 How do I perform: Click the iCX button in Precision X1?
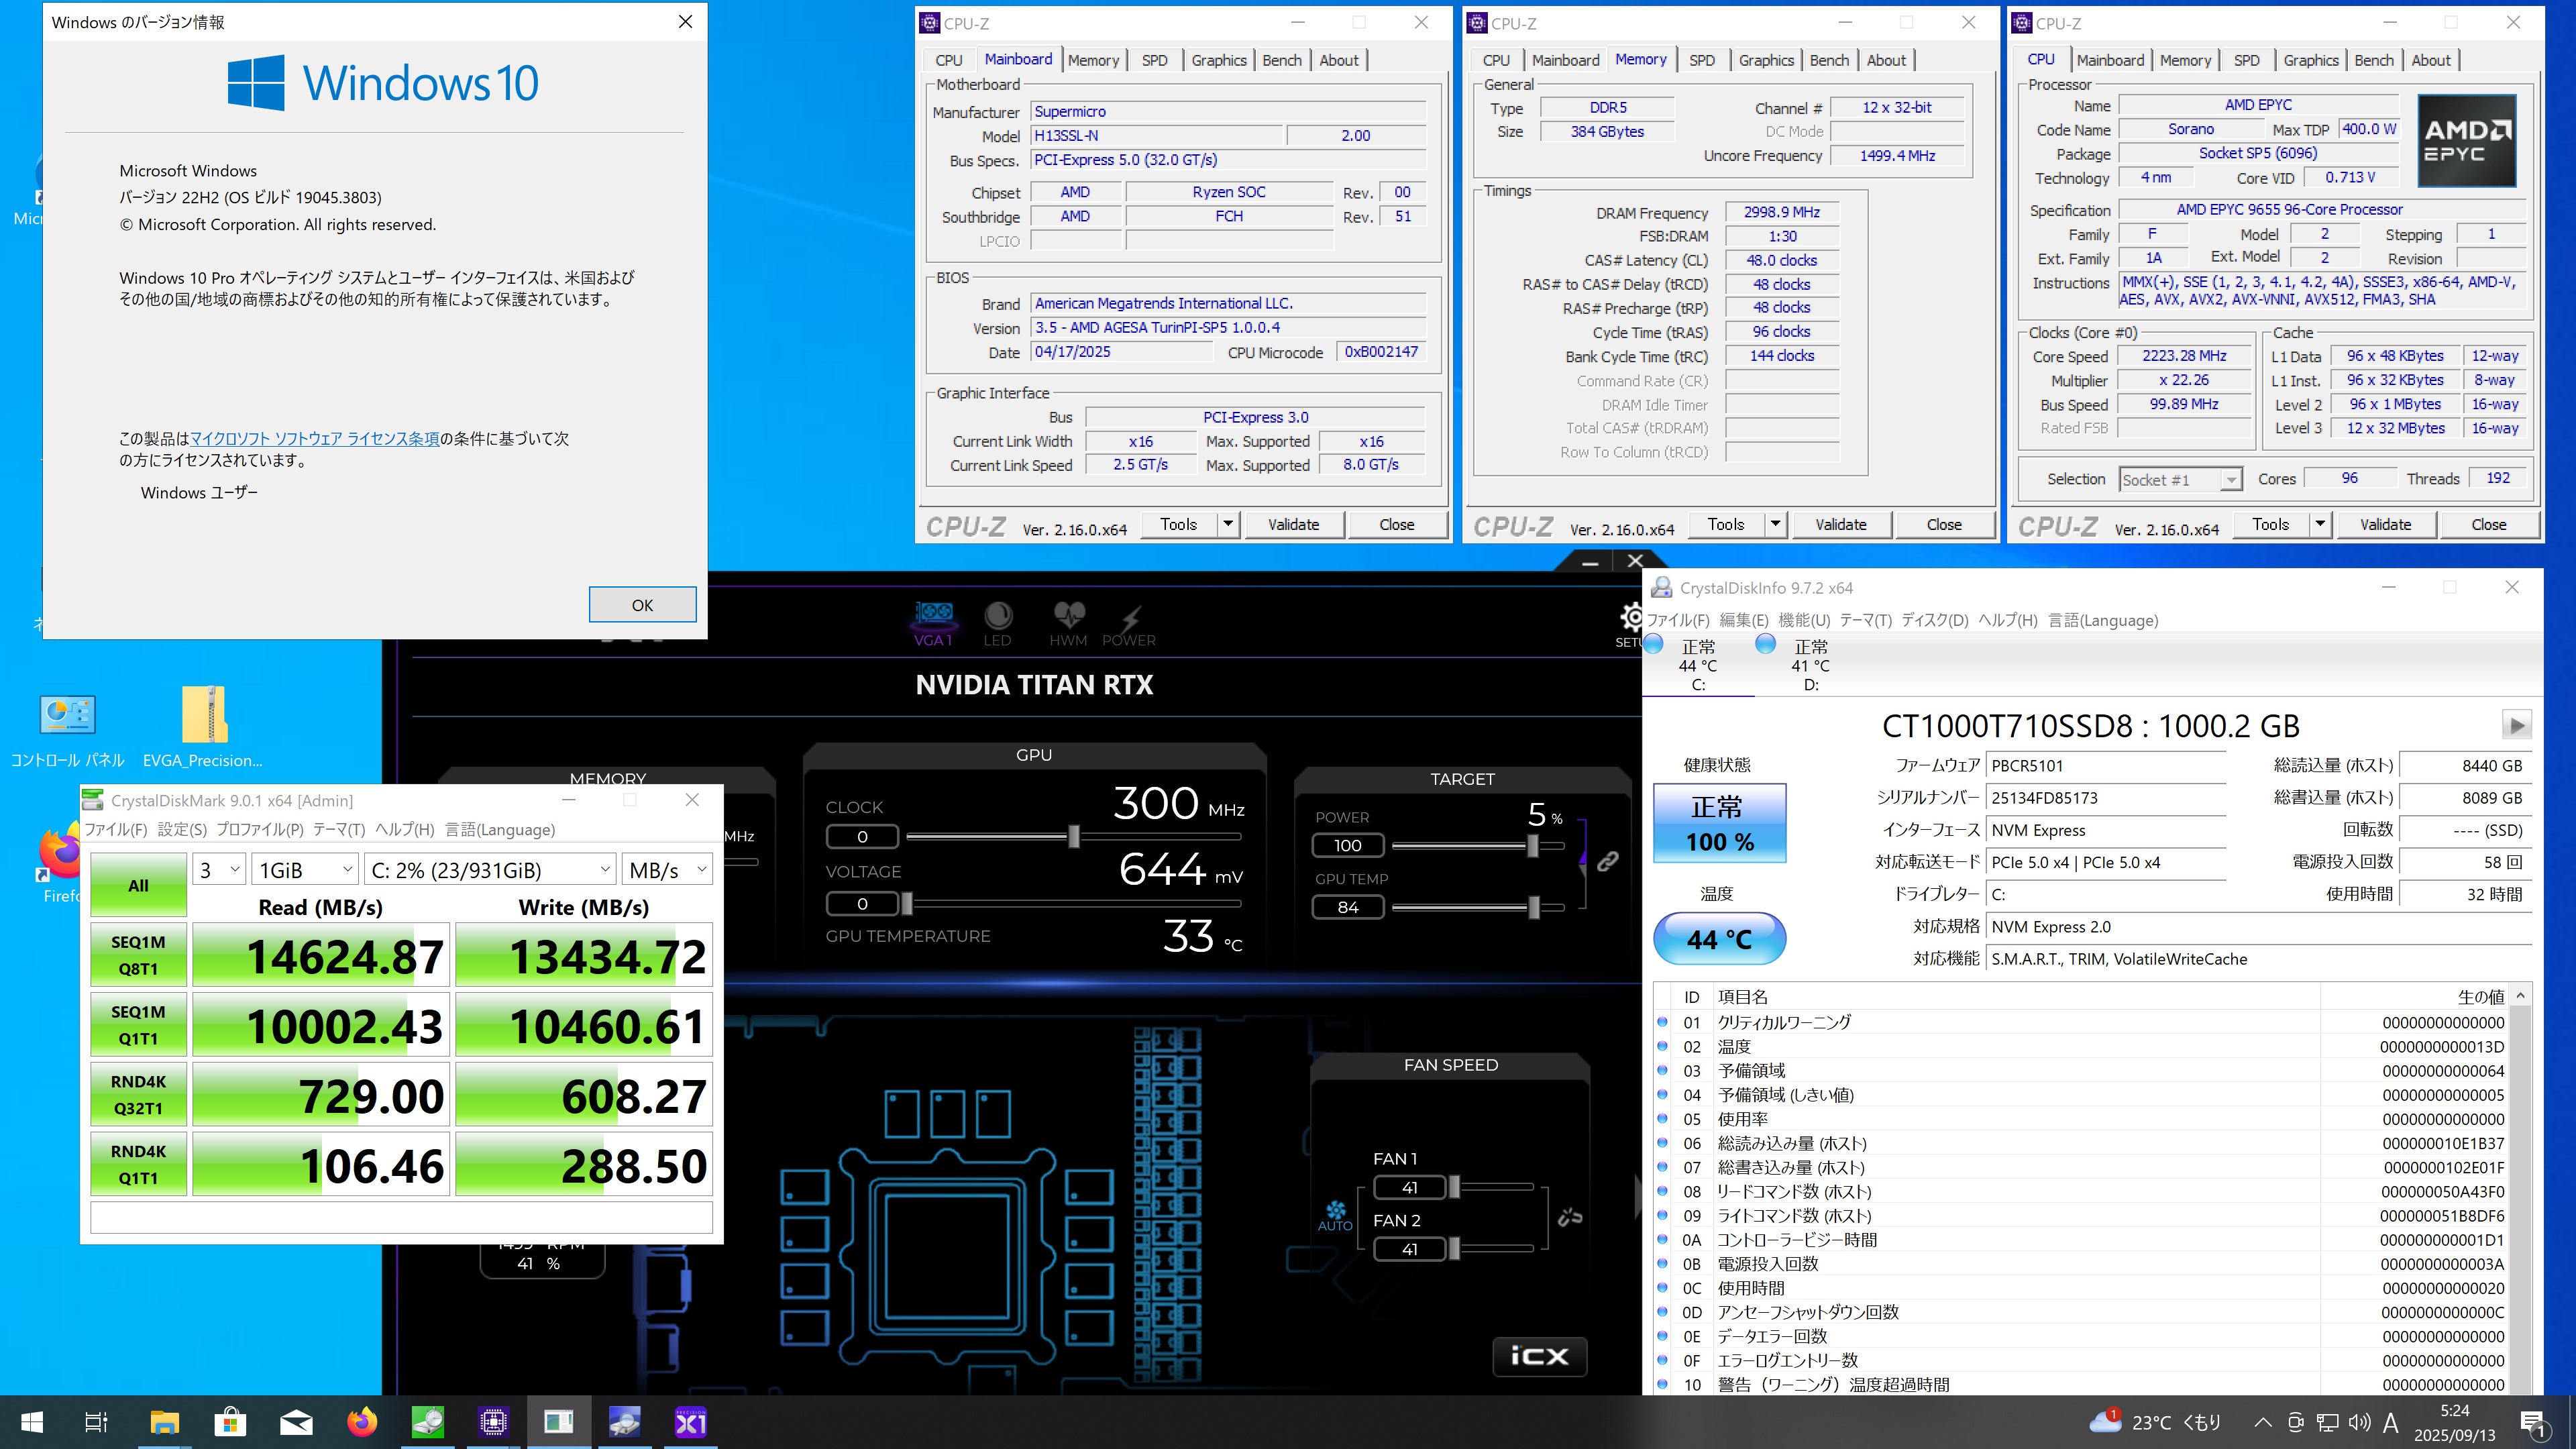click(x=1540, y=1356)
